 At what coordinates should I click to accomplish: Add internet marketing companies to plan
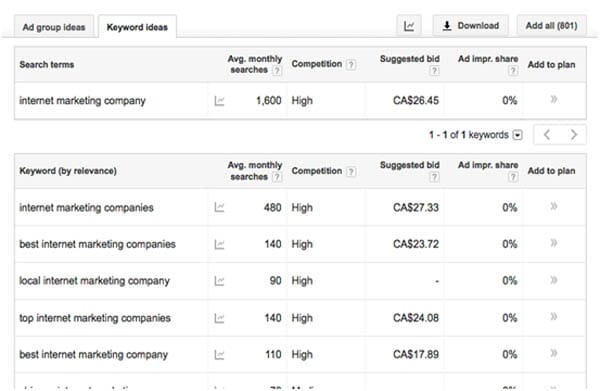click(x=553, y=207)
